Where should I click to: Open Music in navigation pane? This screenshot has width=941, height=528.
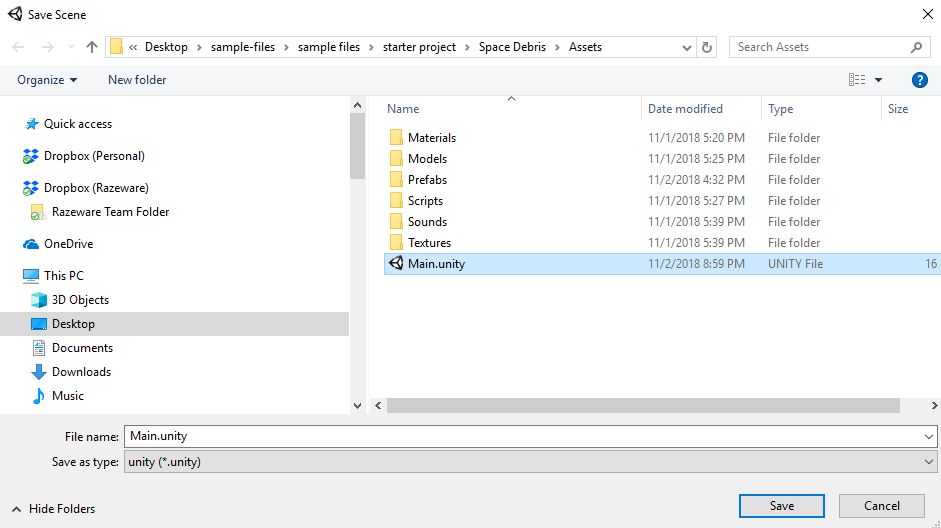pyautogui.click(x=68, y=395)
